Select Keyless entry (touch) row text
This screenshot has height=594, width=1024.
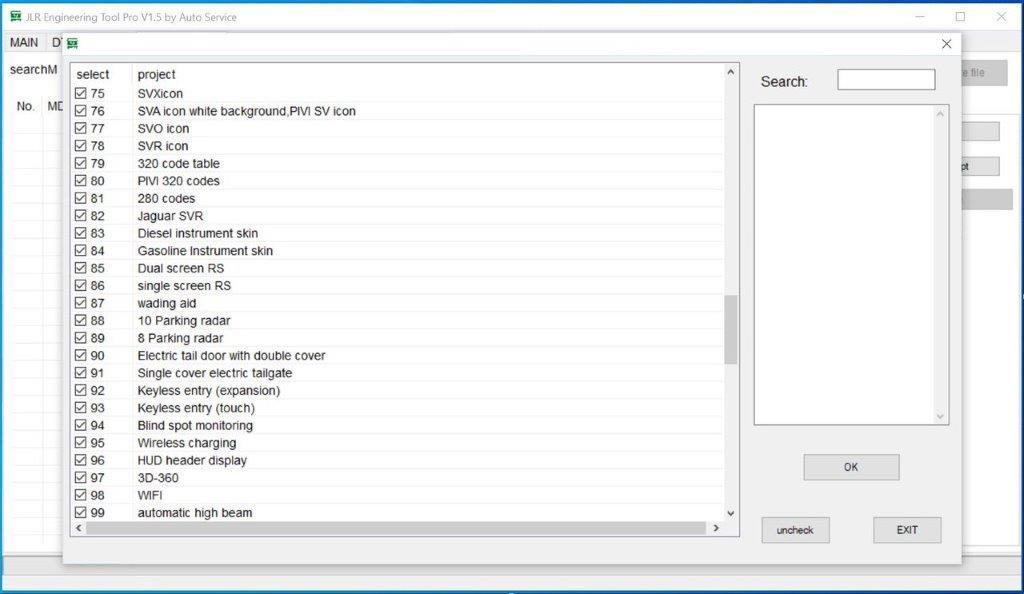tap(196, 408)
